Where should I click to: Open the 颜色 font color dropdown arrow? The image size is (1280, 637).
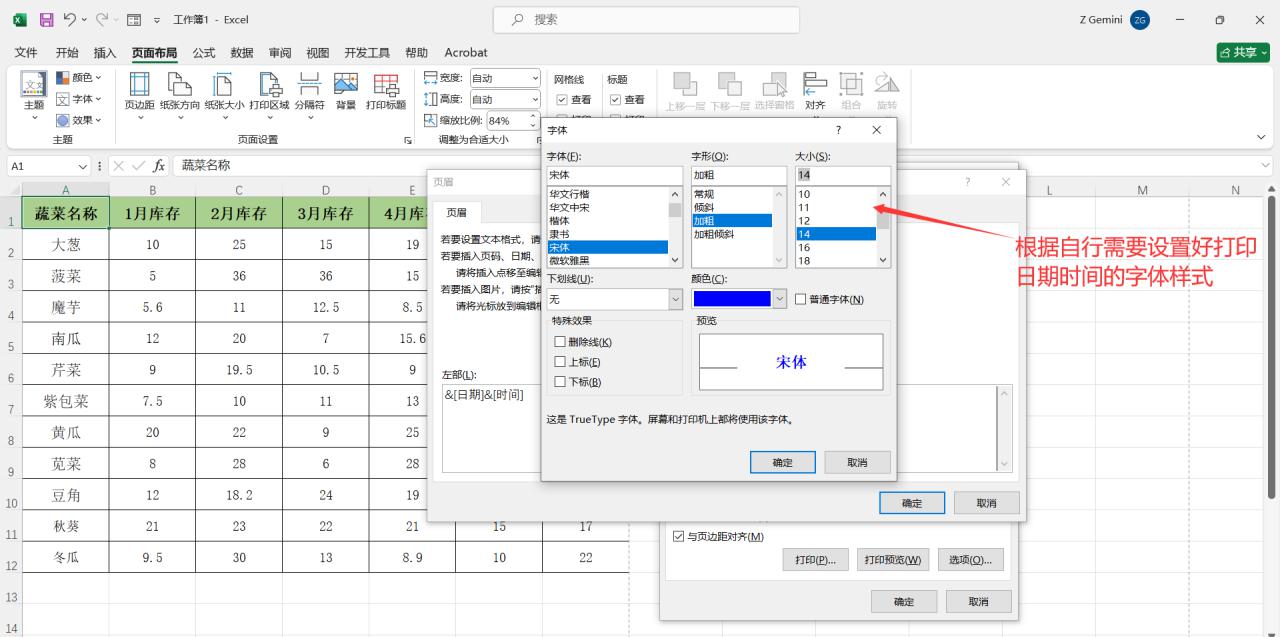click(780, 299)
